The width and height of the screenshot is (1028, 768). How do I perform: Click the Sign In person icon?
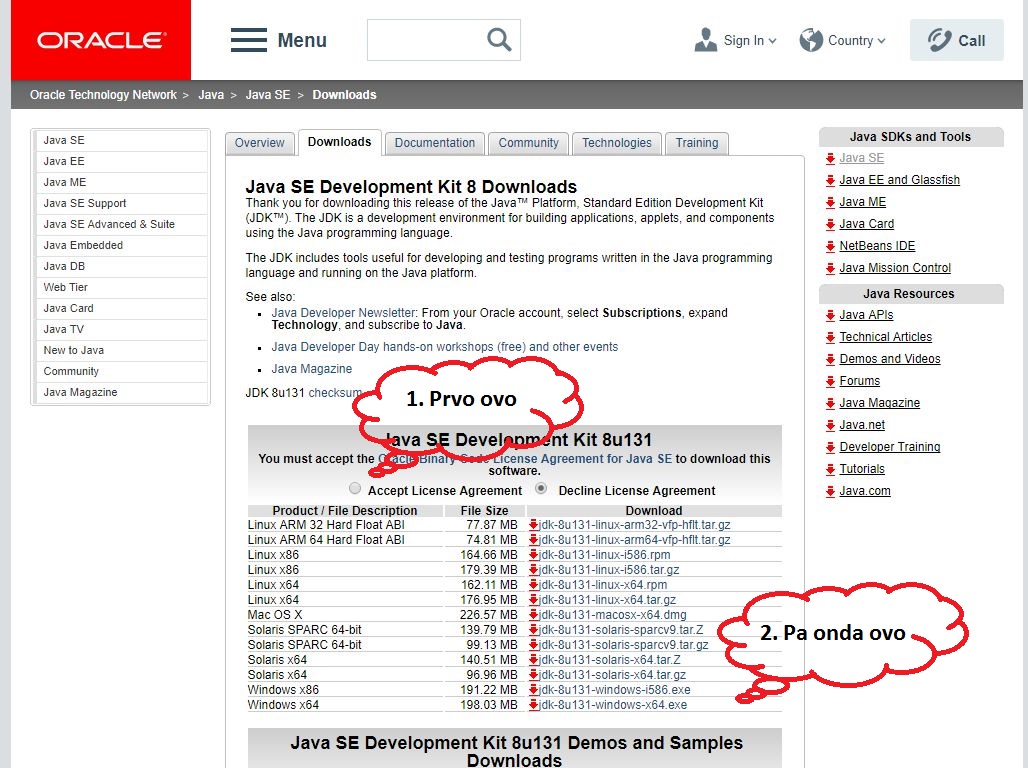click(704, 39)
